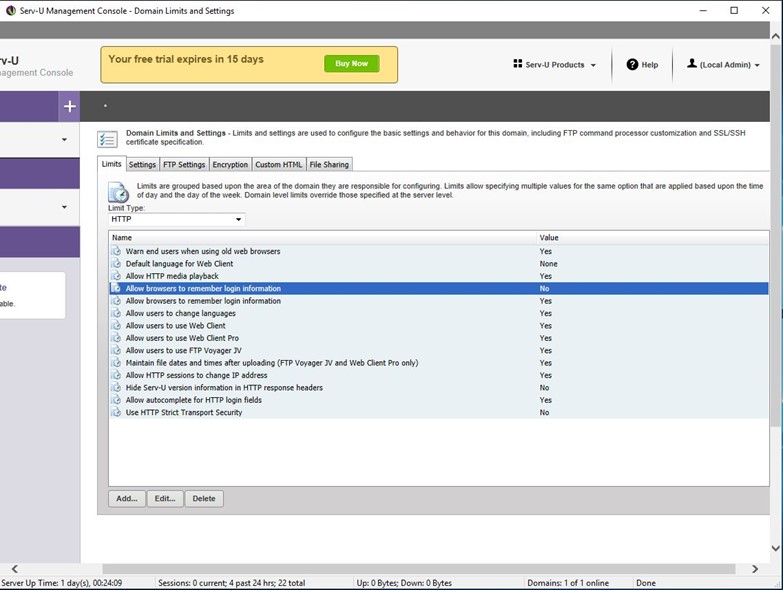Viewport: 783px width, 590px height.
Task: Click the None value for Default language
Action: [x=548, y=264]
